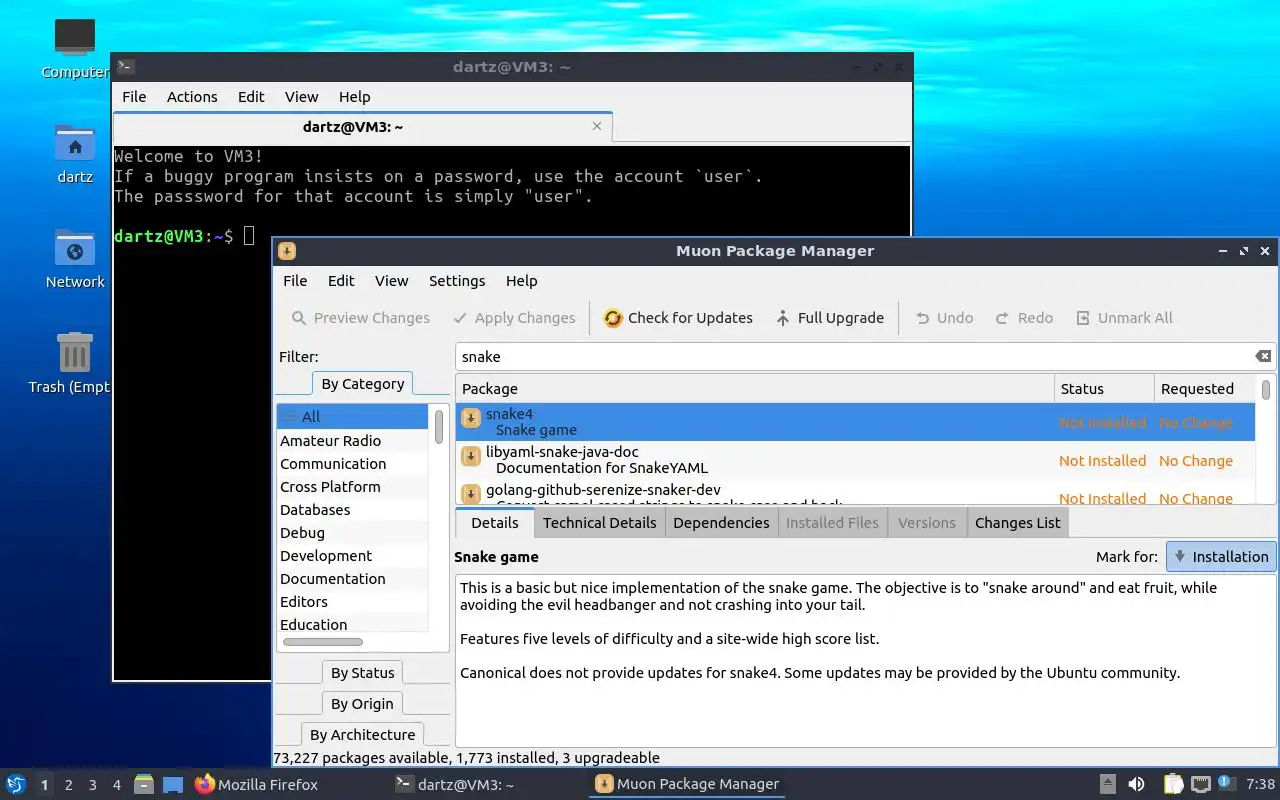1280x800 pixels.
Task: Click the Redo toolbar button
Action: pos(1024,318)
